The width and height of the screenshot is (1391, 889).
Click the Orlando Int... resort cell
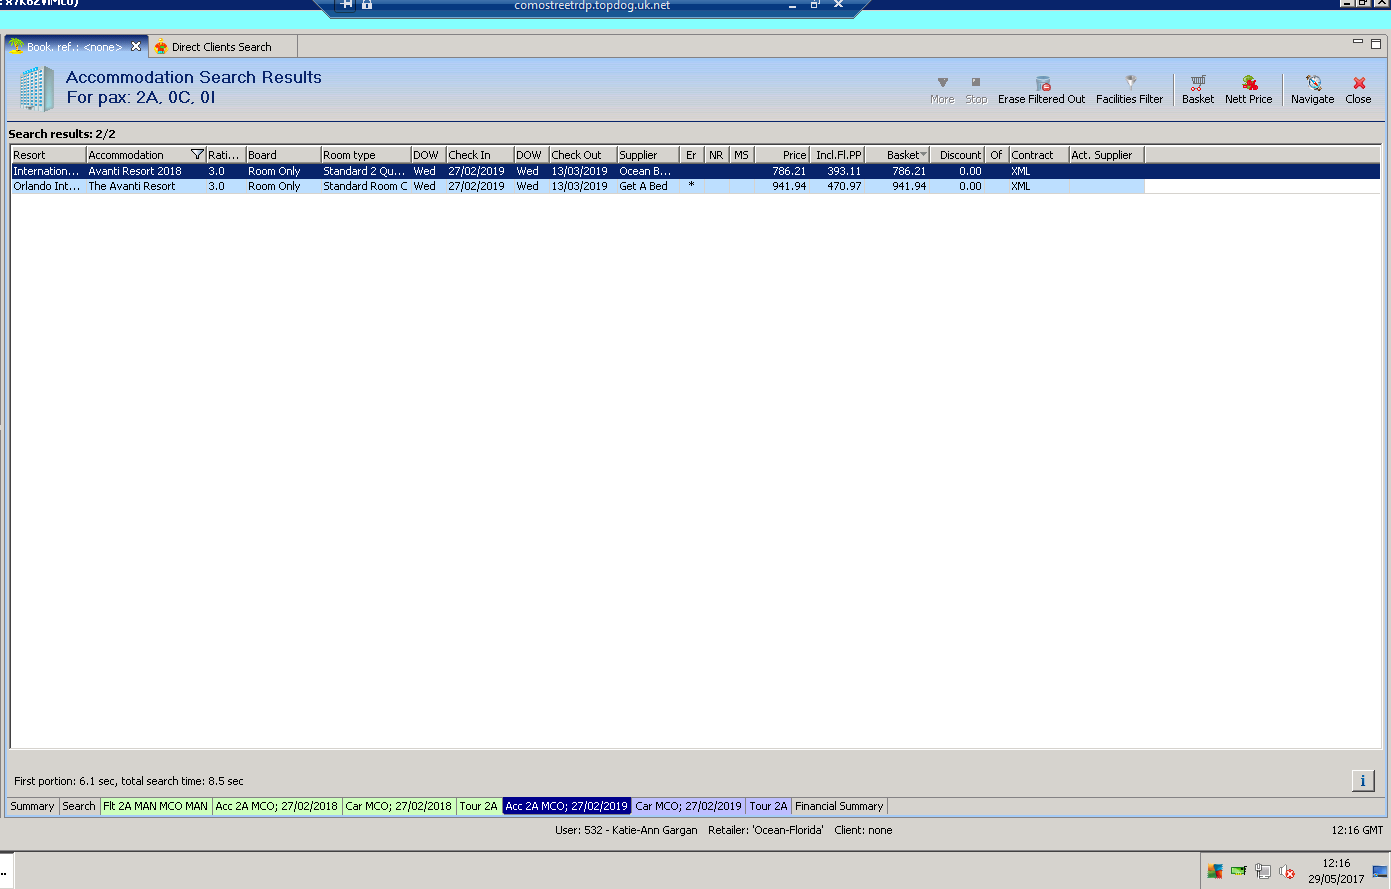(47, 186)
